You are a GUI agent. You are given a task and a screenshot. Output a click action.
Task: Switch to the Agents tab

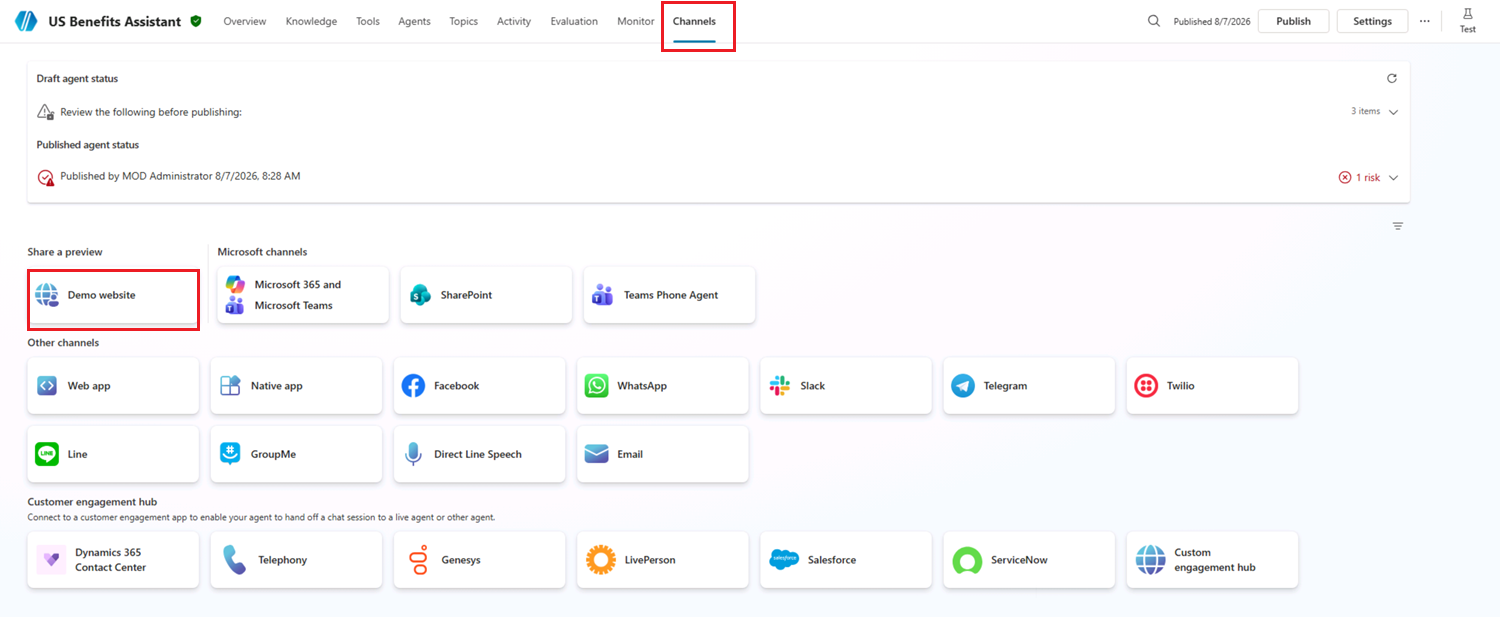point(414,21)
